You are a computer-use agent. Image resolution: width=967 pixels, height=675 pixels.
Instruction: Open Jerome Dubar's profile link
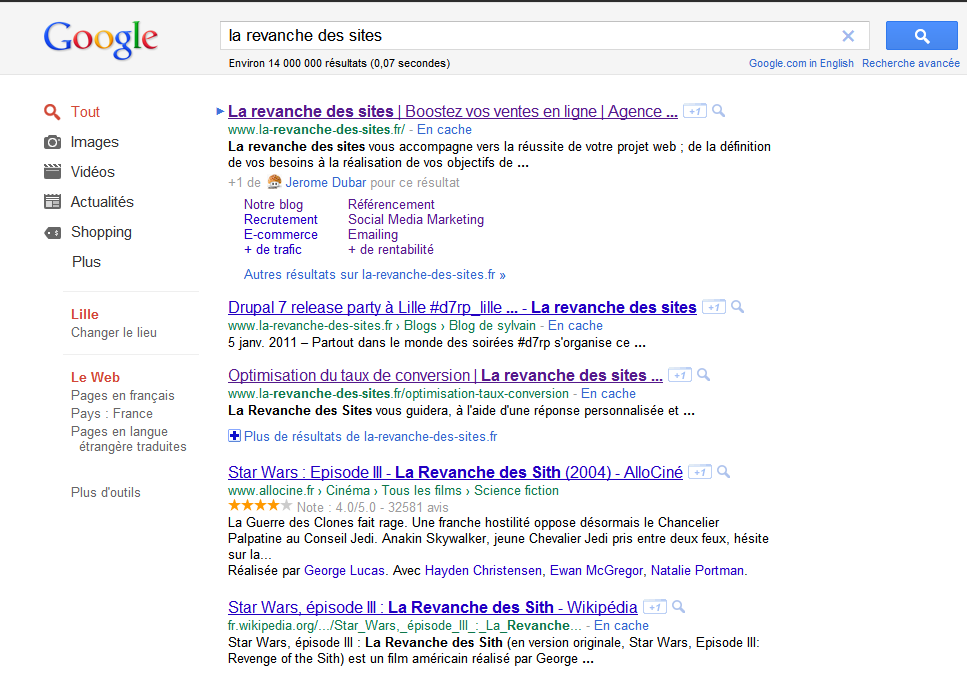(x=326, y=182)
